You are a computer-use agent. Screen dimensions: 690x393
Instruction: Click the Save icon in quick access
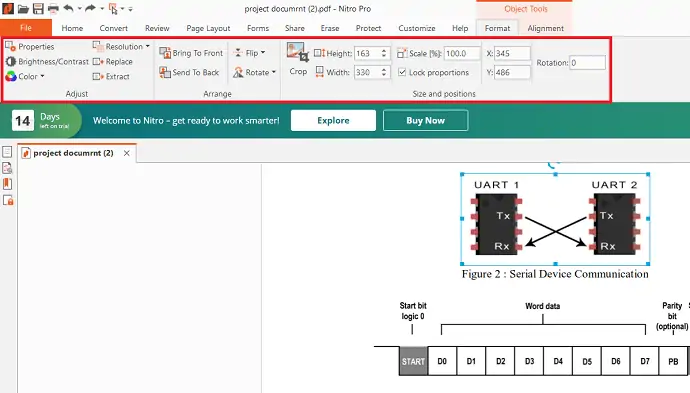38,8
